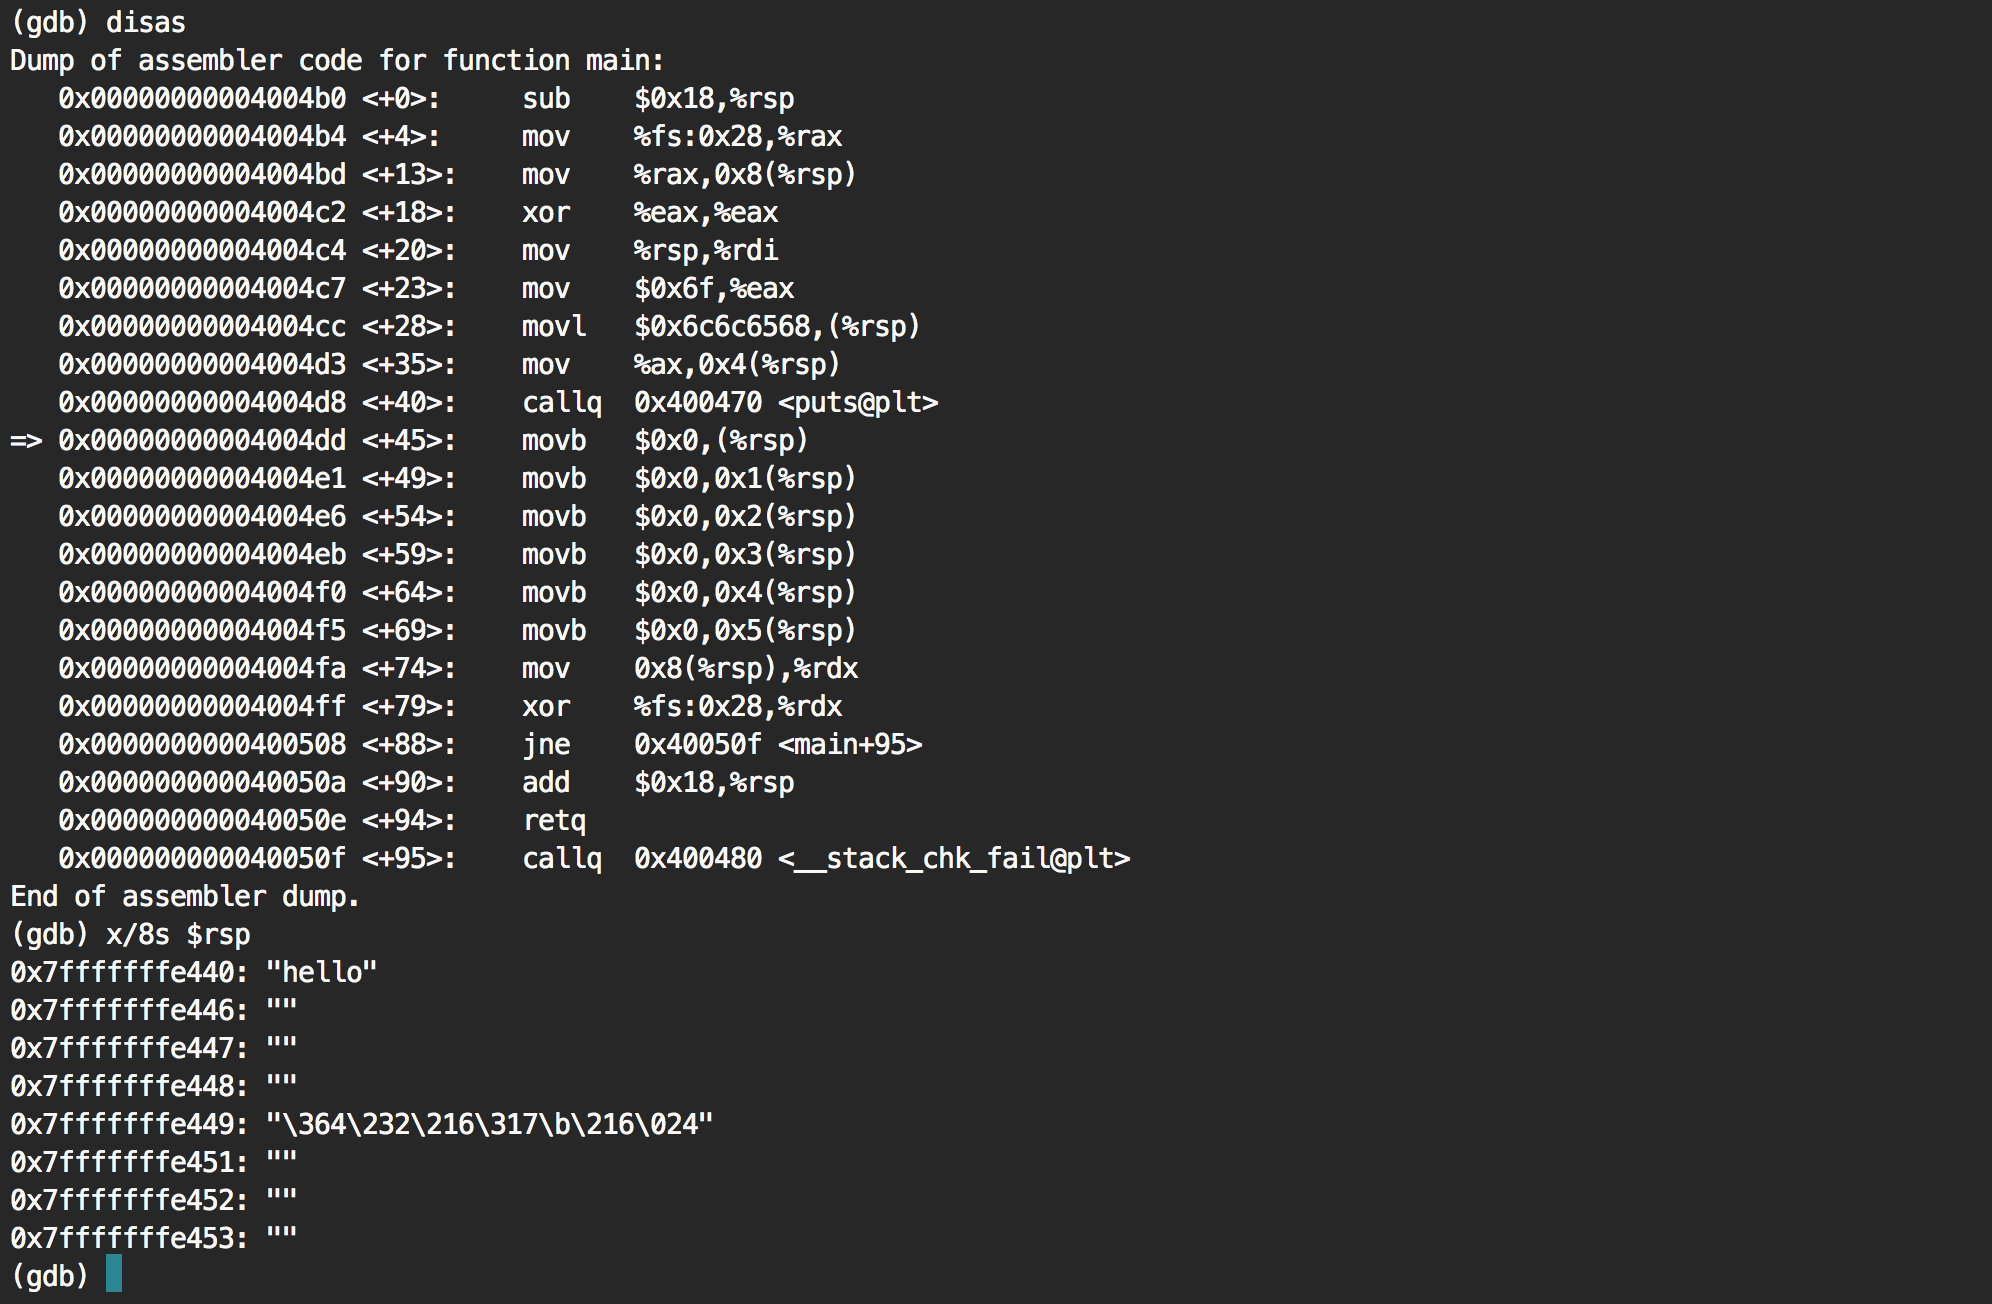Click the memory address 0x7fffffffe453
The width and height of the screenshot is (1992, 1304).
128,1238
